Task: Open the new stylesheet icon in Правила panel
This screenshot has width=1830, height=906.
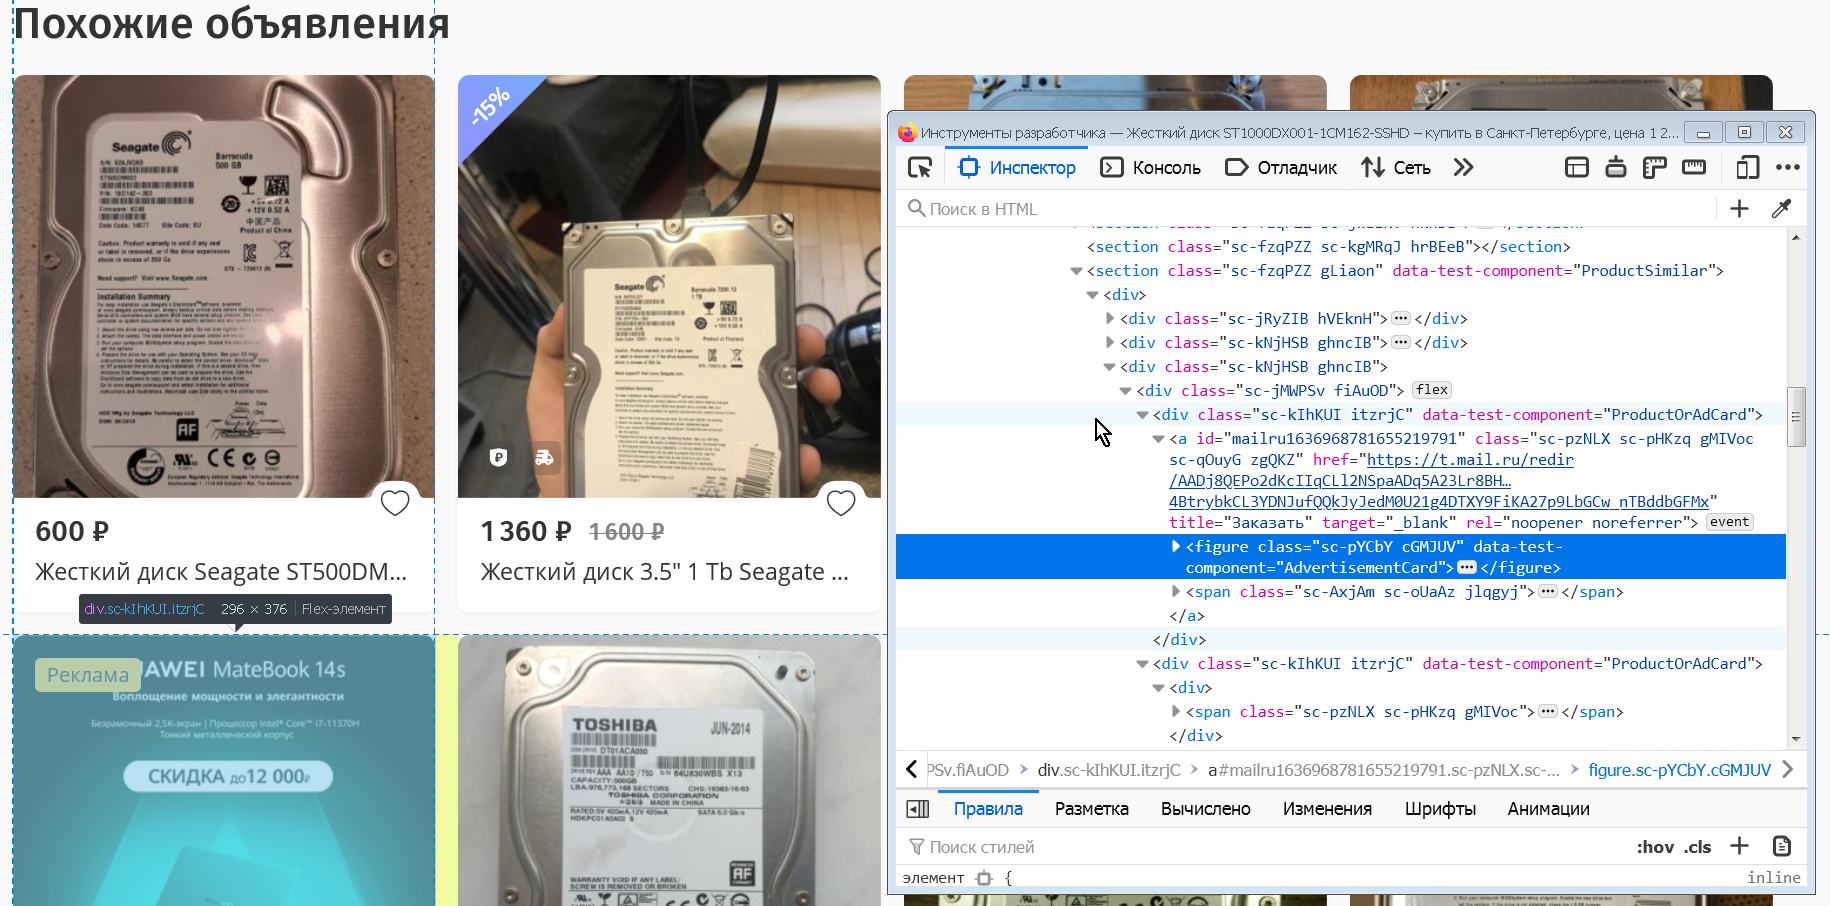Action: point(1782,846)
